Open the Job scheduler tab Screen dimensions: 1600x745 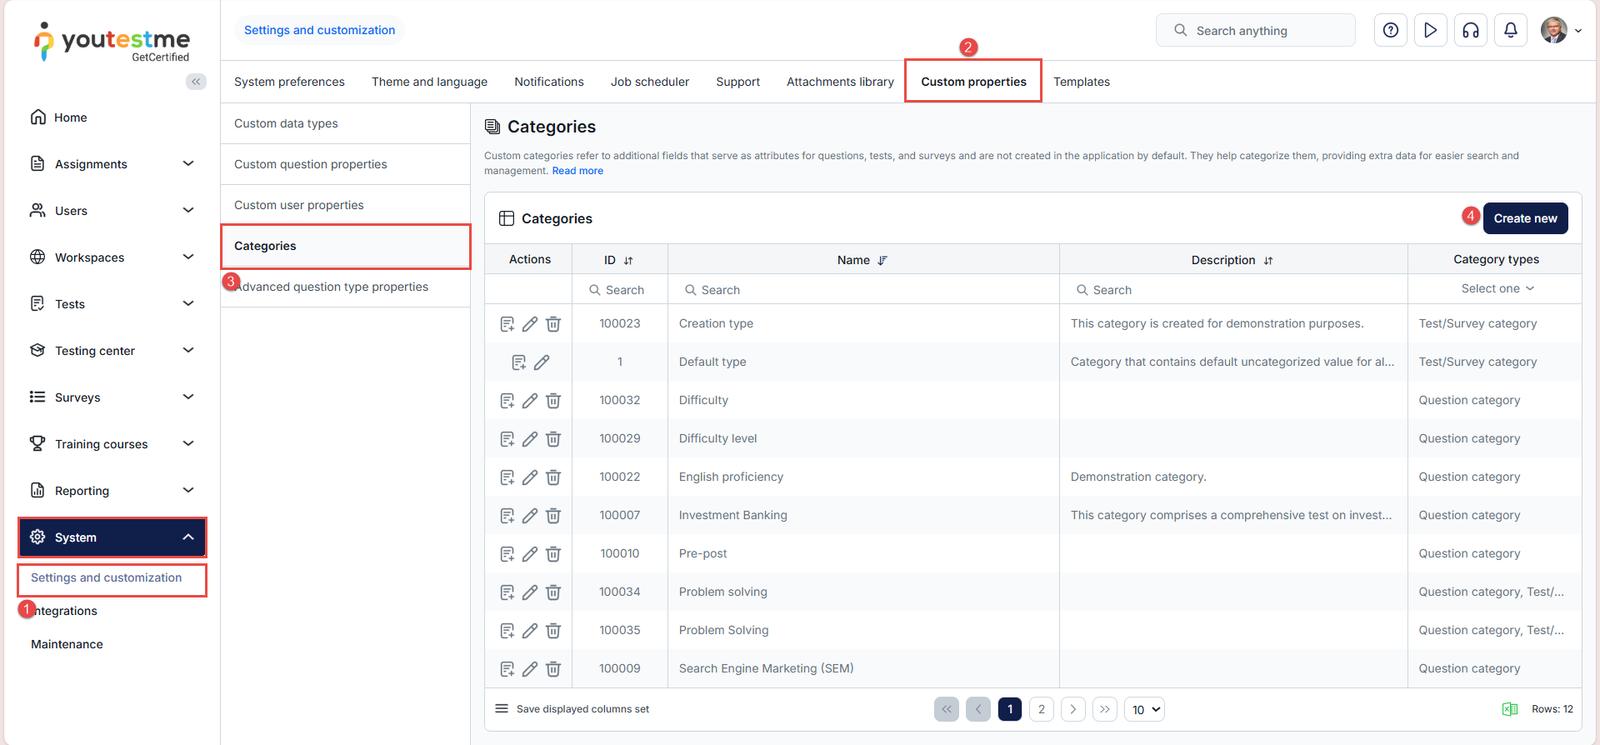click(649, 82)
